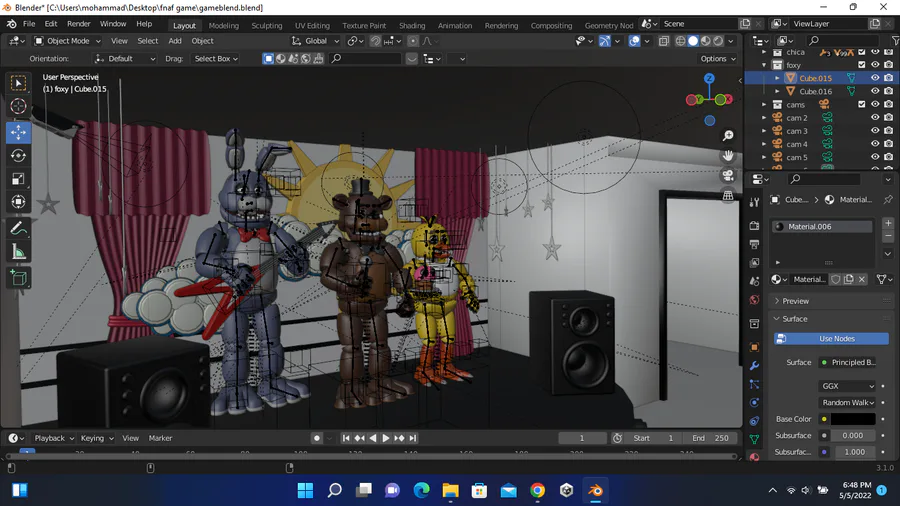Select the Move tool
The height and width of the screenshot is (506, 900).
pyautogui.click(x=18, y=133)
